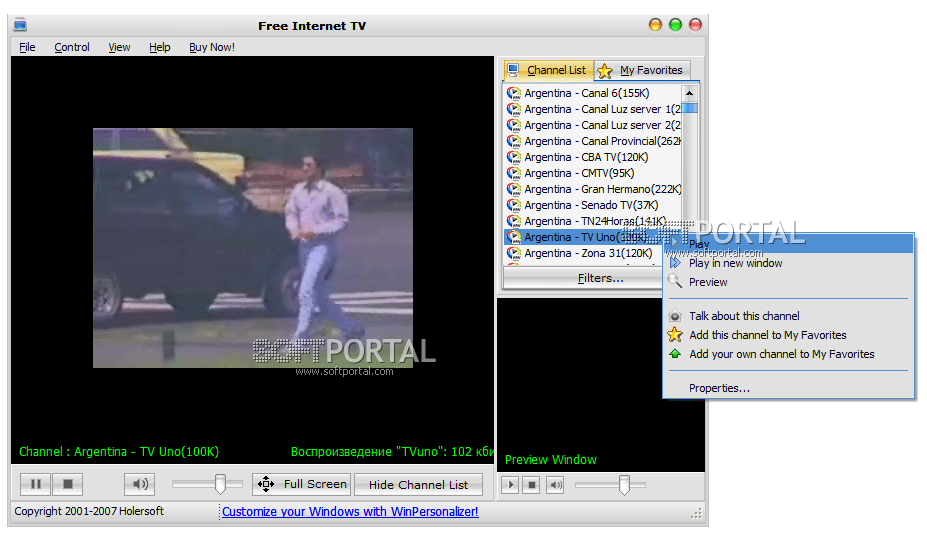The height and width of the screenshot is (535, 927).
Task: Click the Argentina - TV Uno channel icon
Action: coord(513,236)
